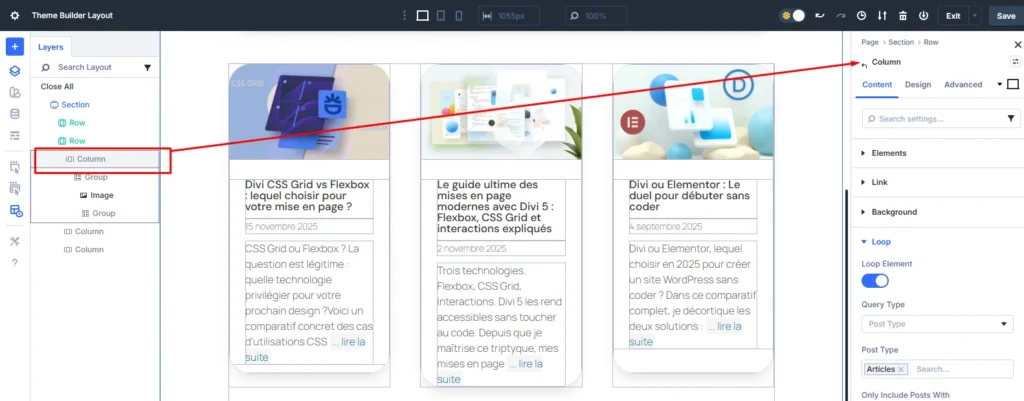Click the layout preview eye icon in sidebar
Viewport: 1024px width, 401px height.
(x=16, y=211)
